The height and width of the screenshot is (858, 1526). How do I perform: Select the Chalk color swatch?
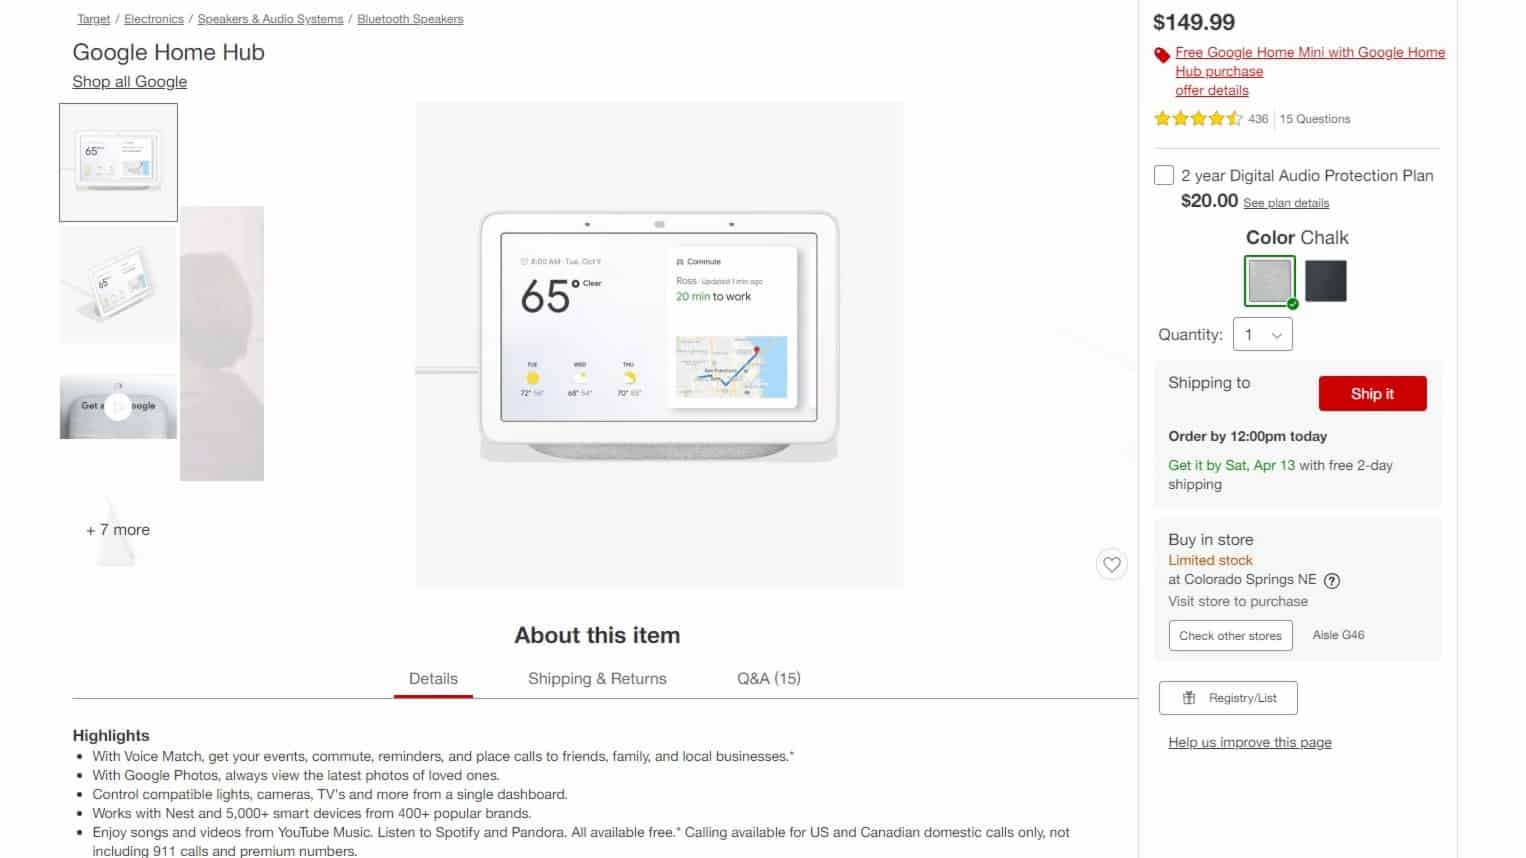tap(1270, 281)
